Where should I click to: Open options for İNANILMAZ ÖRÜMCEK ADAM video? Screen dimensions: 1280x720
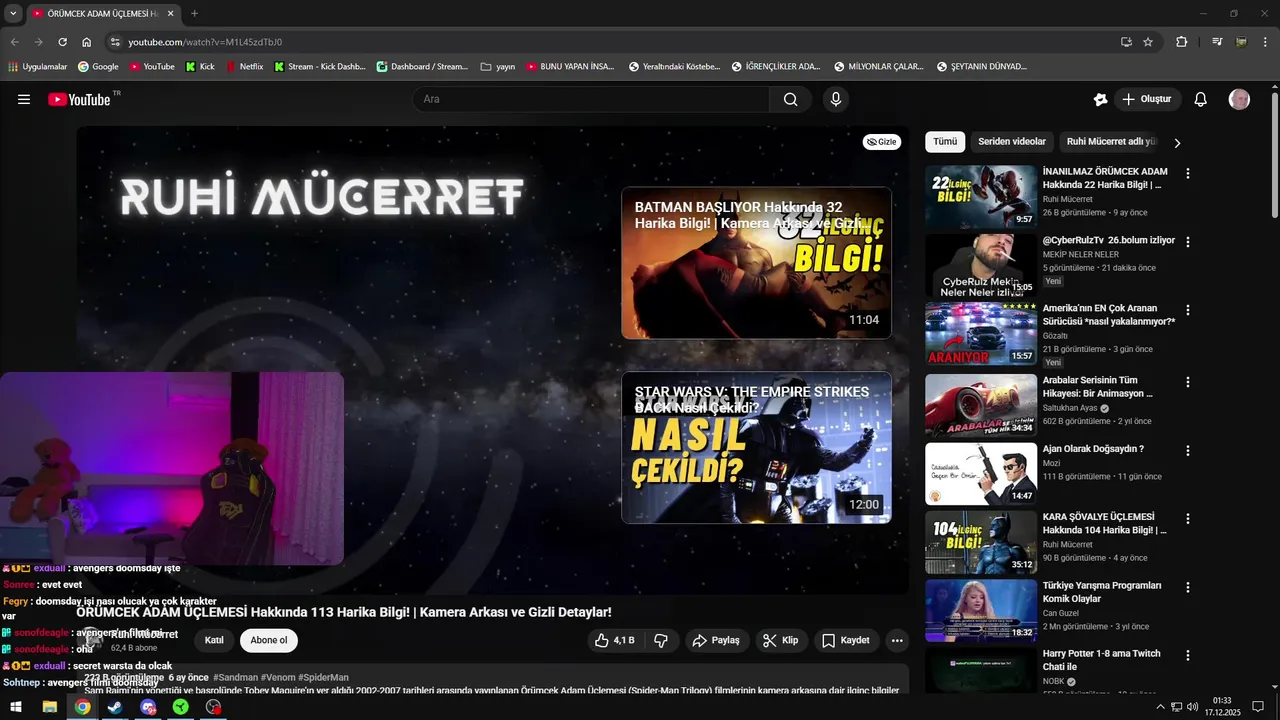point(1188,173)
